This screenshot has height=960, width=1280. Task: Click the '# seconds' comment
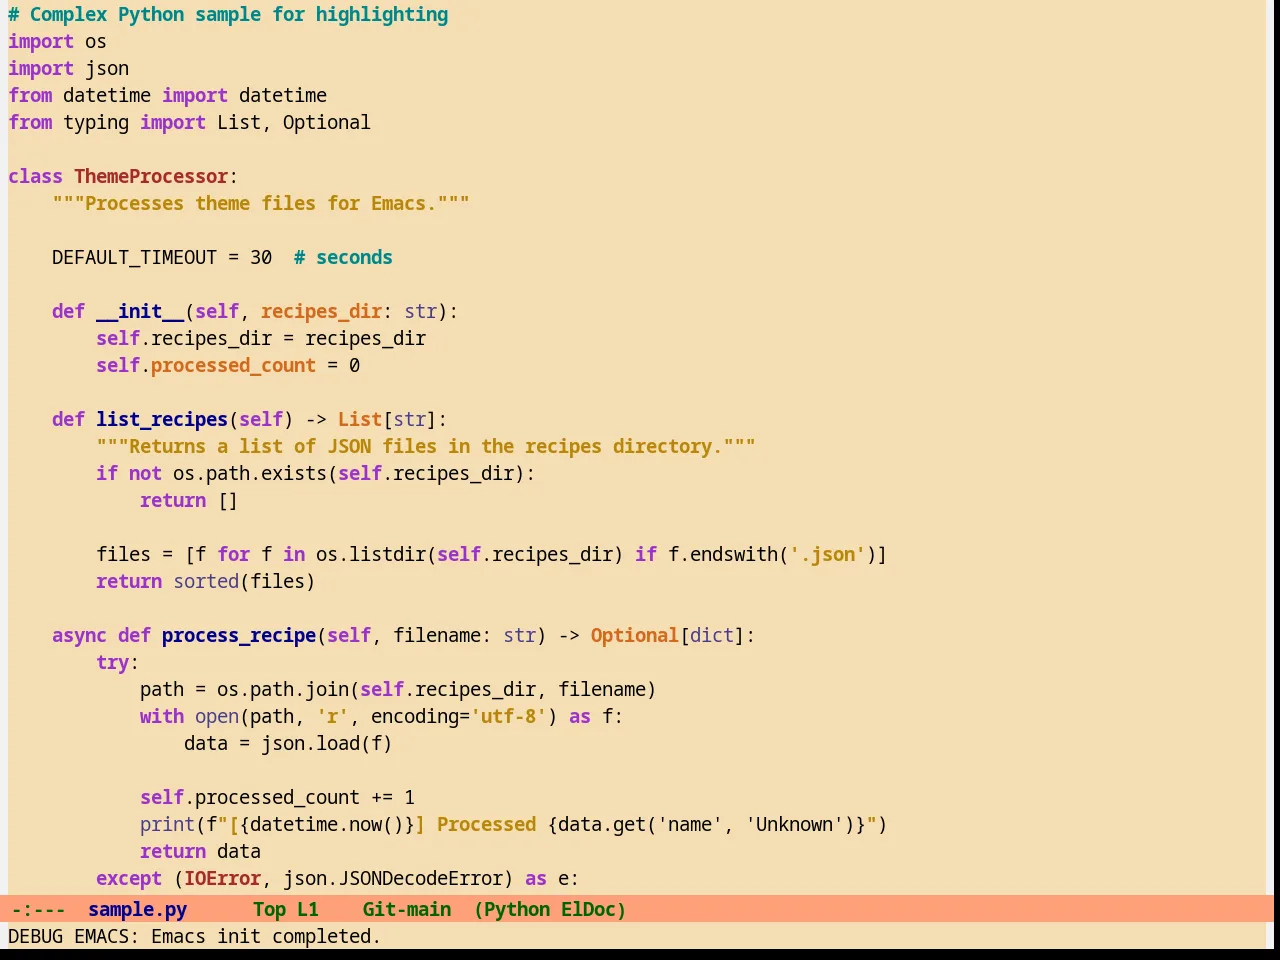coord(343,257)
